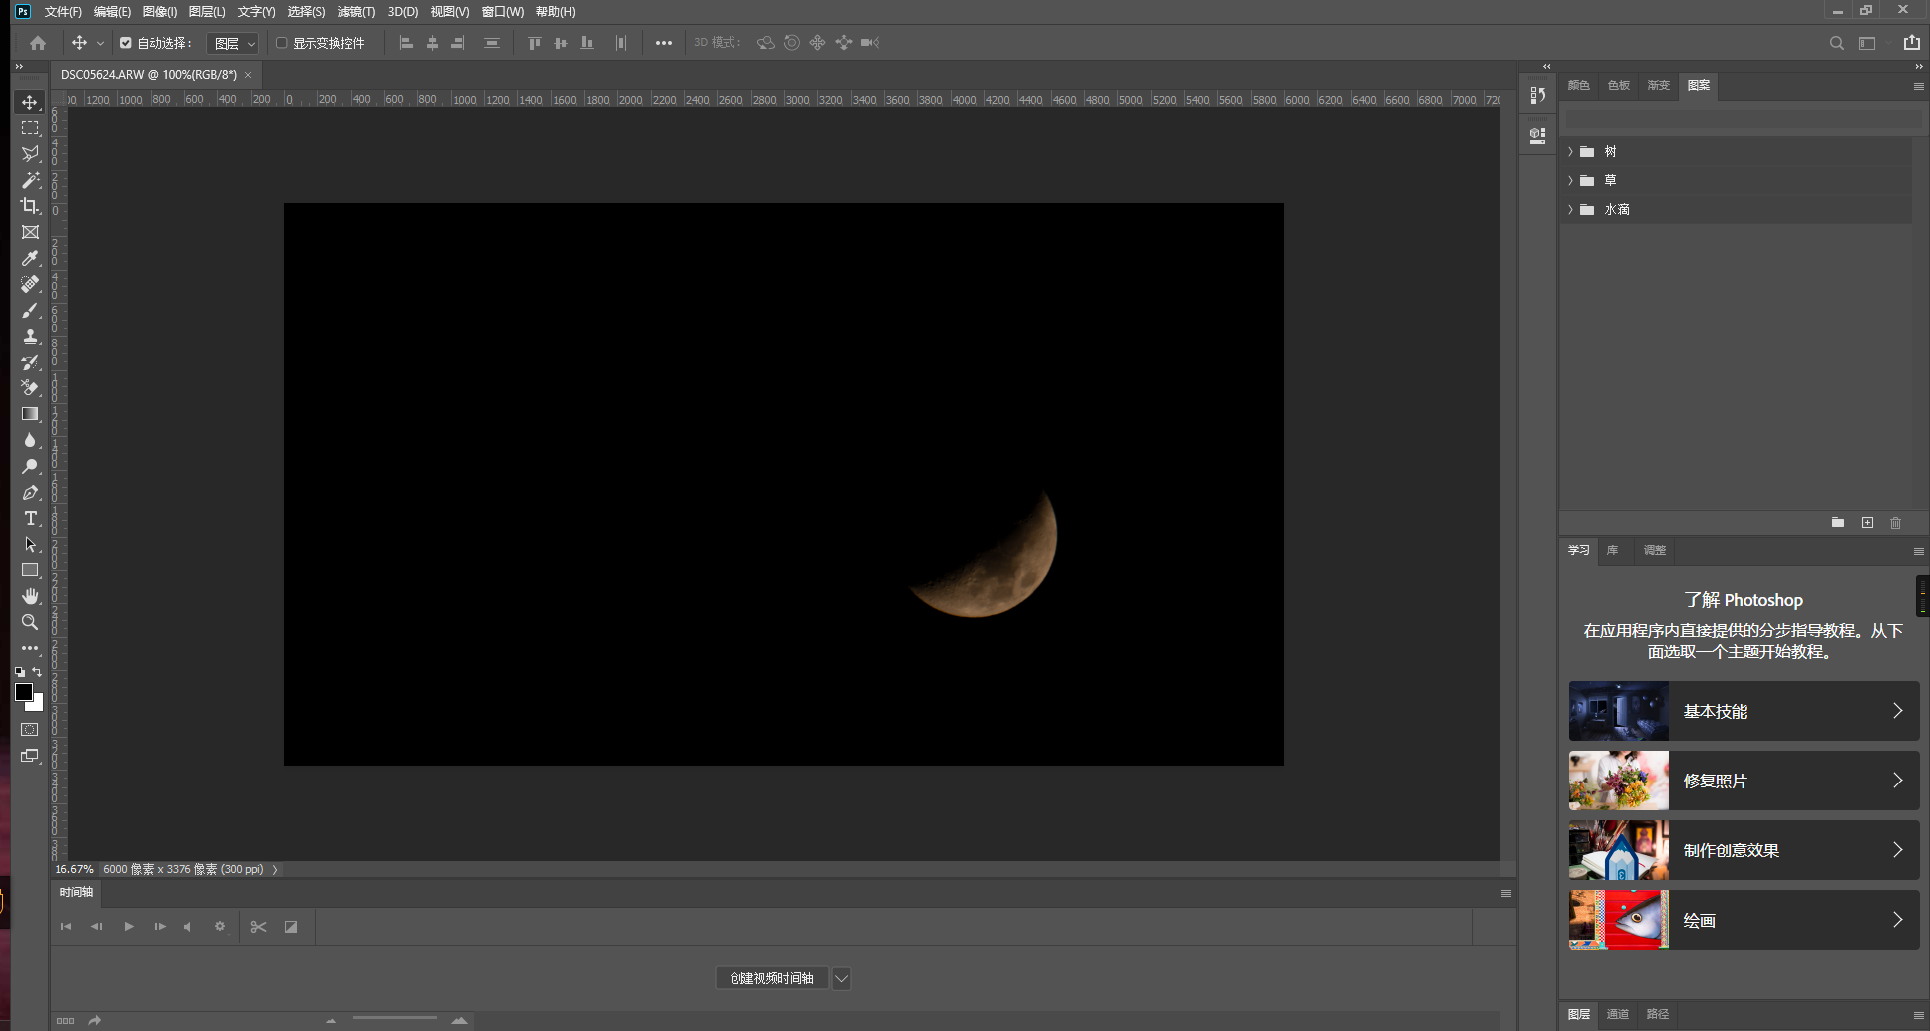
Task: Open the 图层 auto-select dropdown
Action: tap(233, 43)
